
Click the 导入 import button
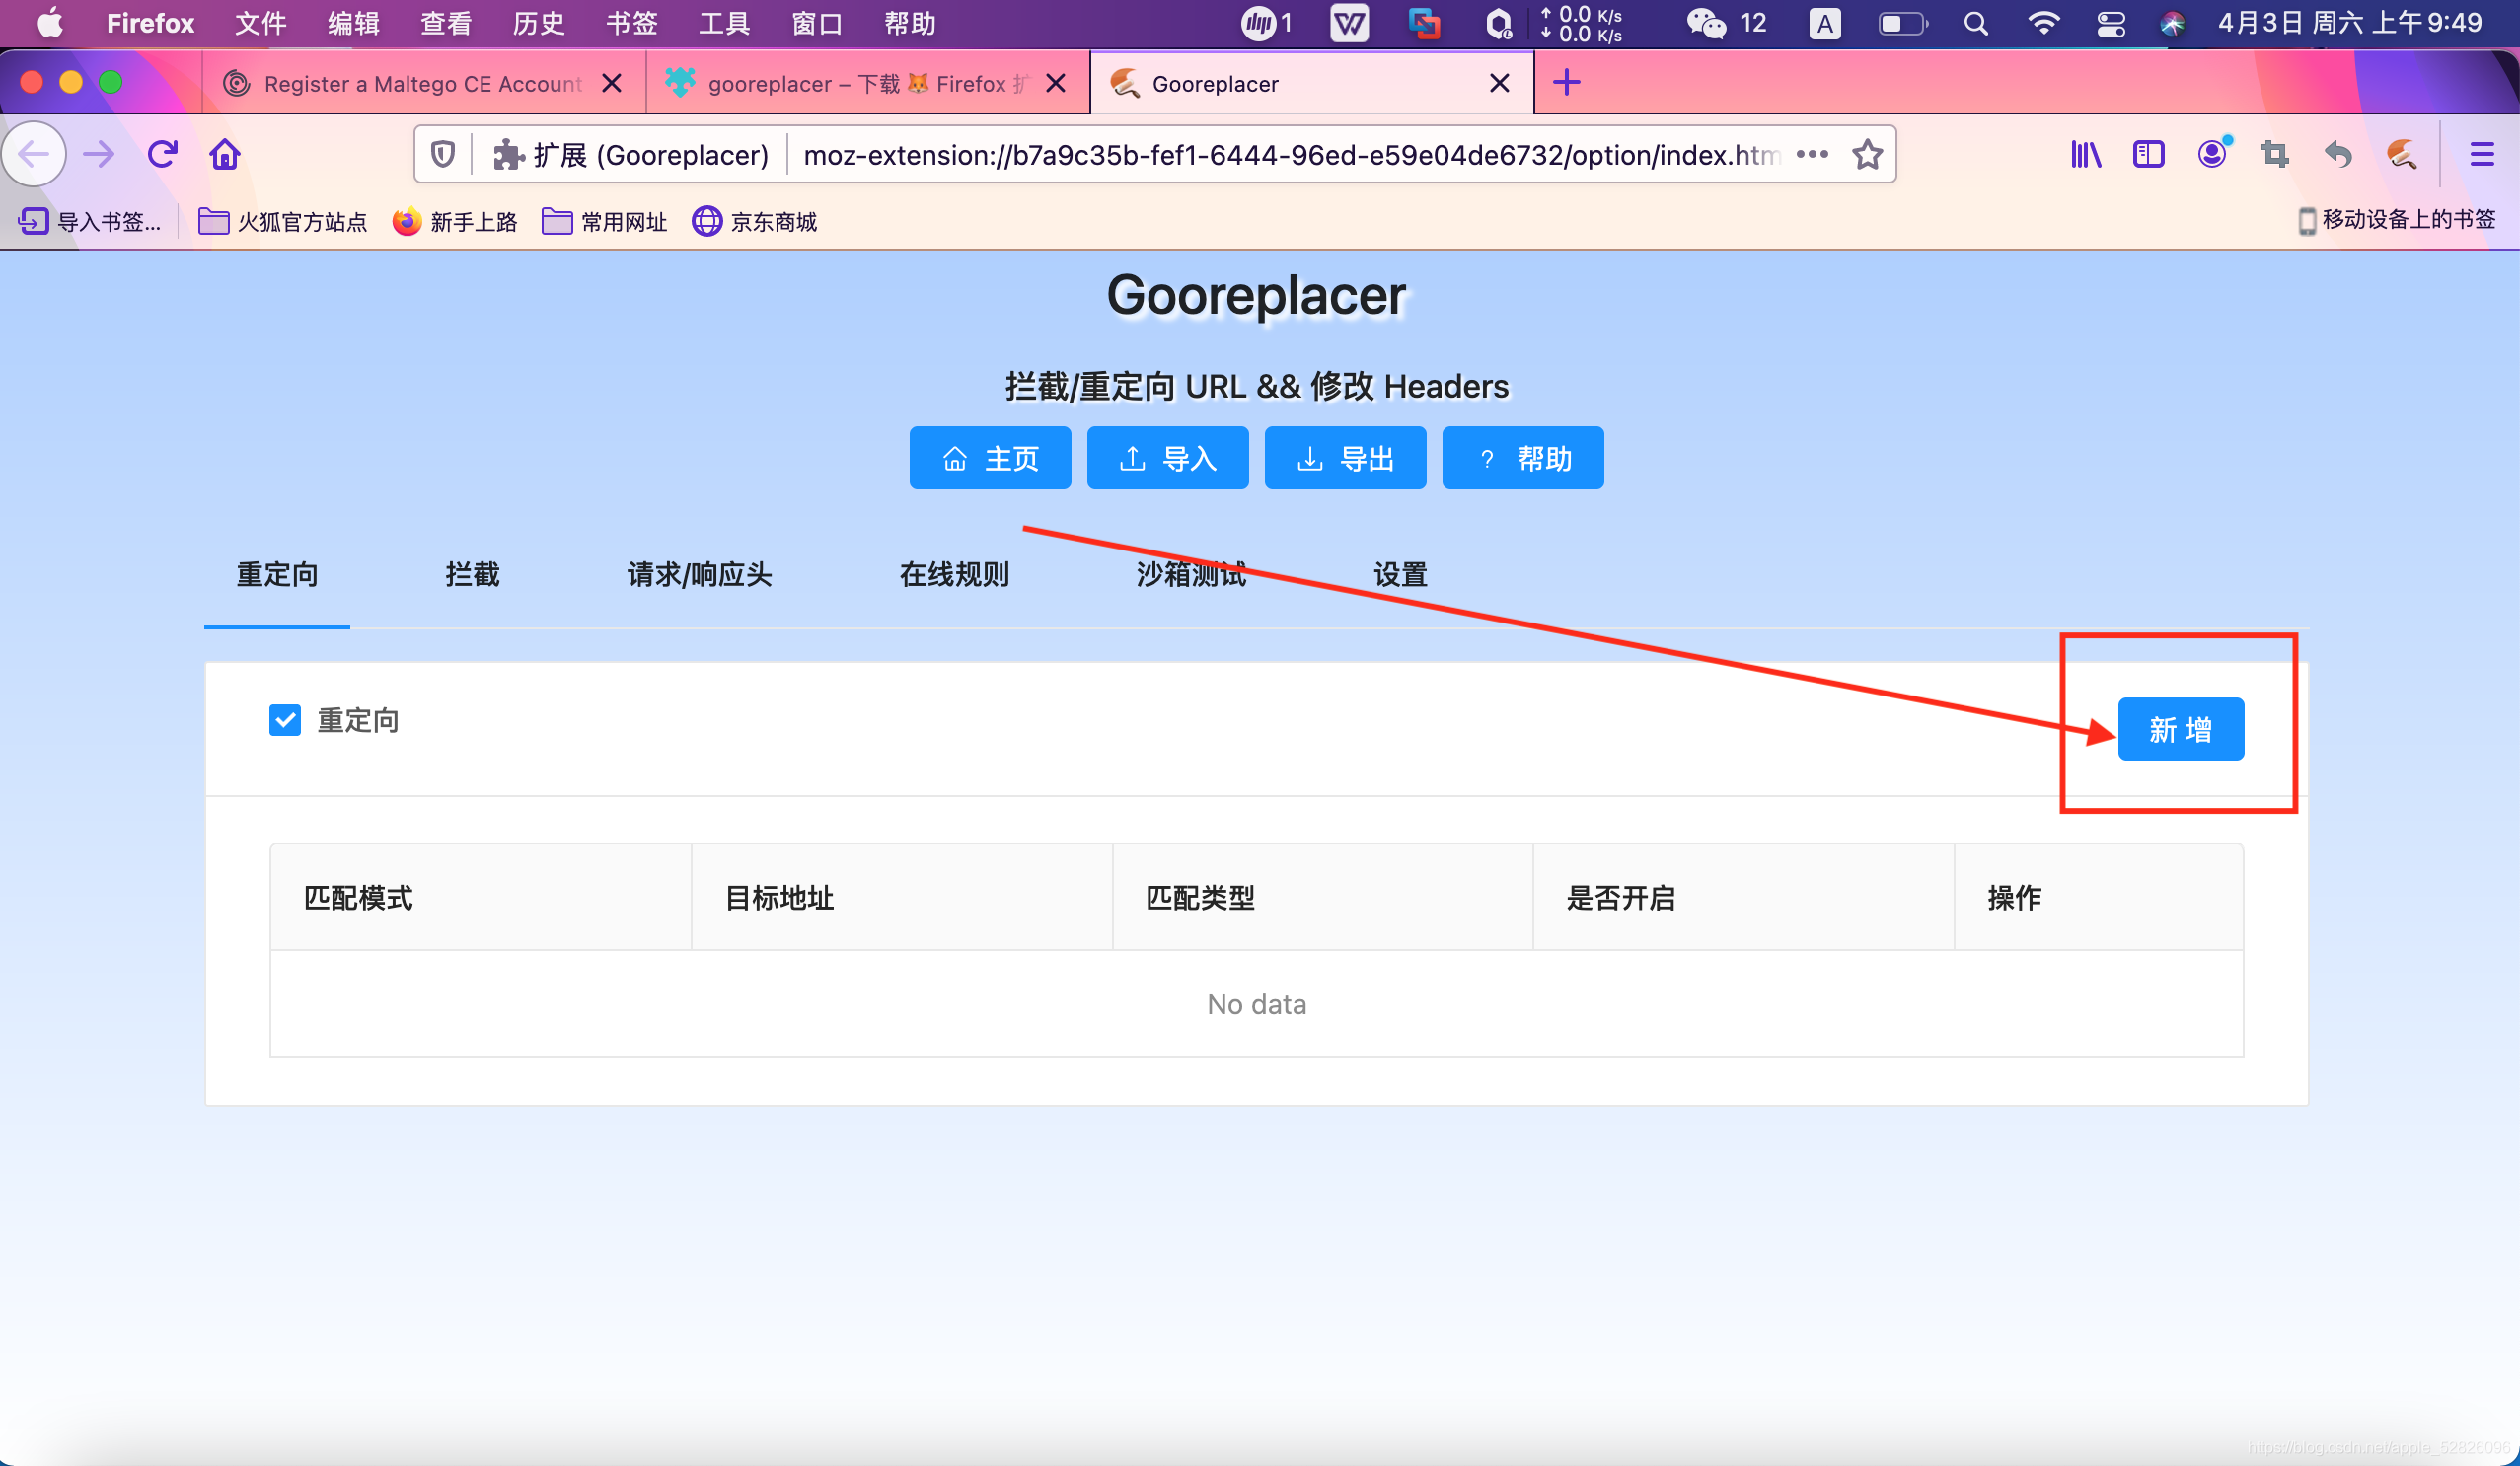point(1167,459)
